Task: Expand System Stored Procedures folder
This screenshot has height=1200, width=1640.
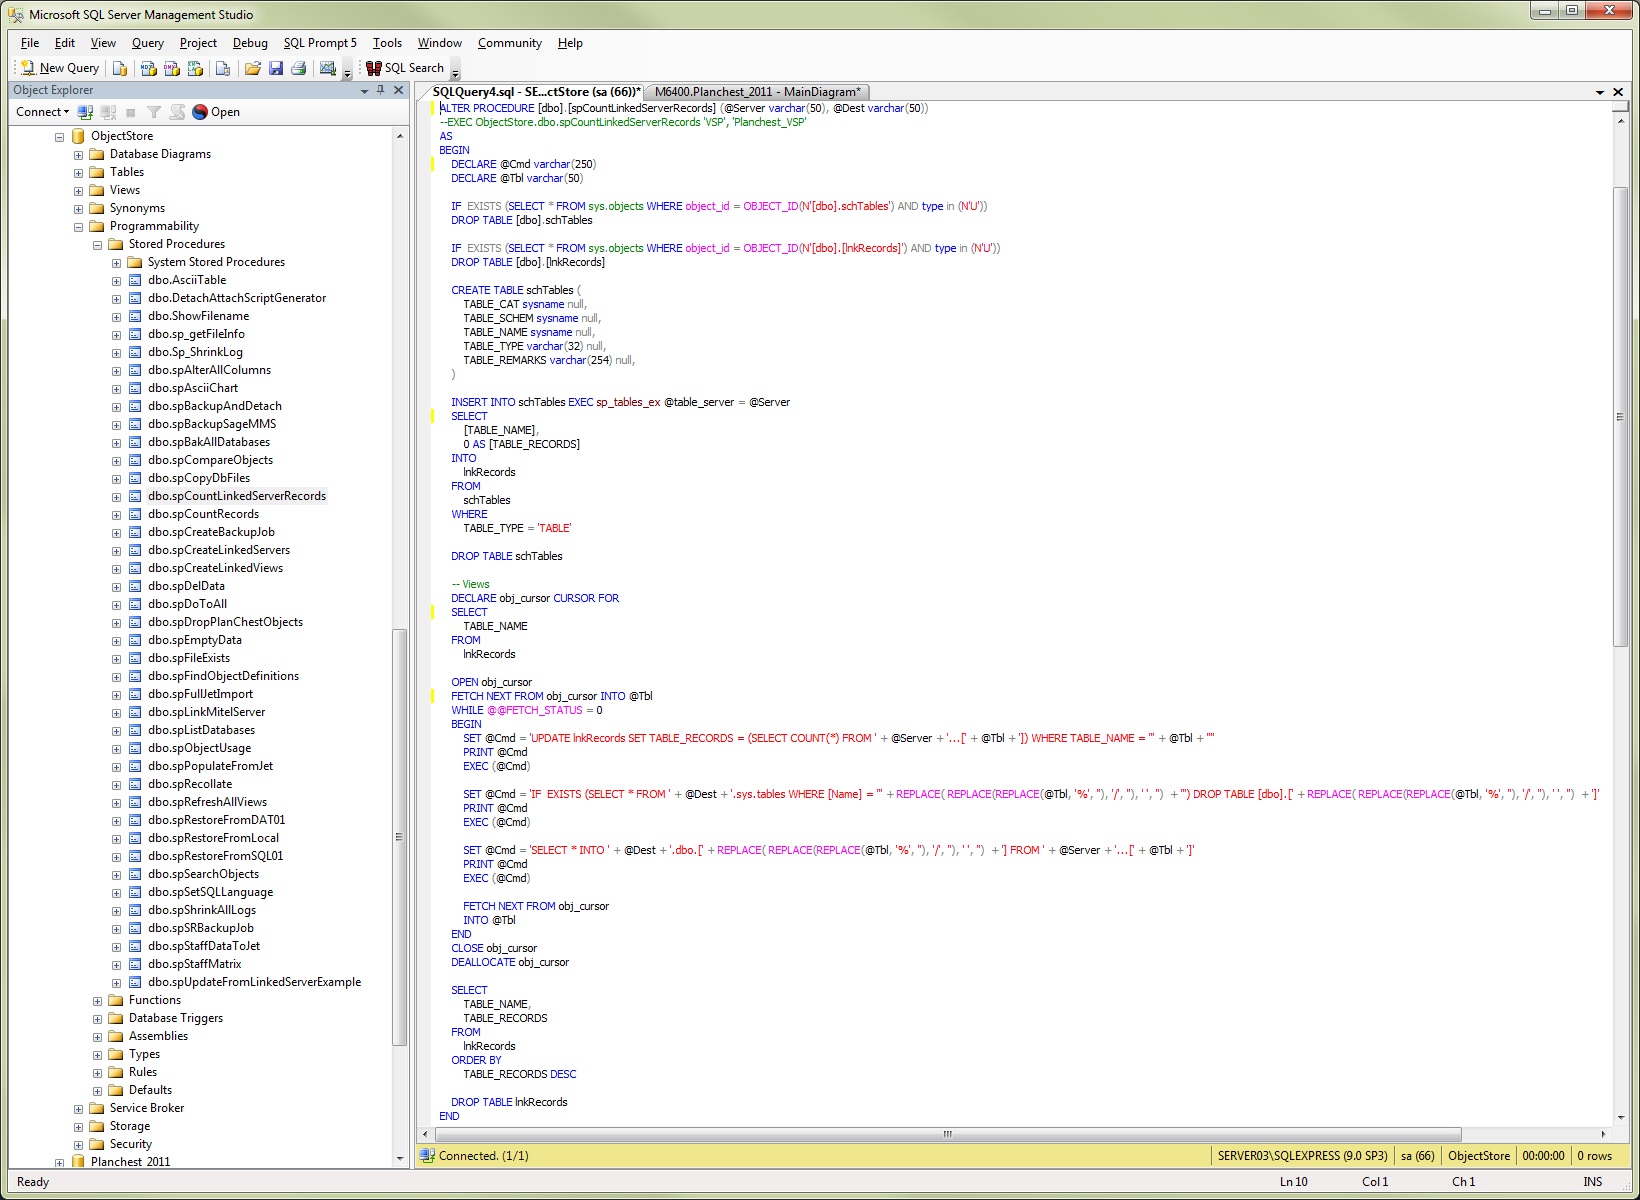Action: point(116,263)
